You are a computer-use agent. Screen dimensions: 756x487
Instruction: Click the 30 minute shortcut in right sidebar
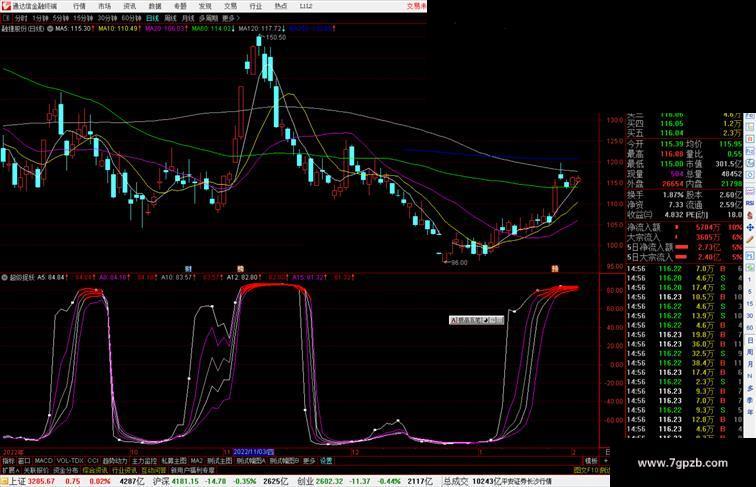tap(750, 316)
